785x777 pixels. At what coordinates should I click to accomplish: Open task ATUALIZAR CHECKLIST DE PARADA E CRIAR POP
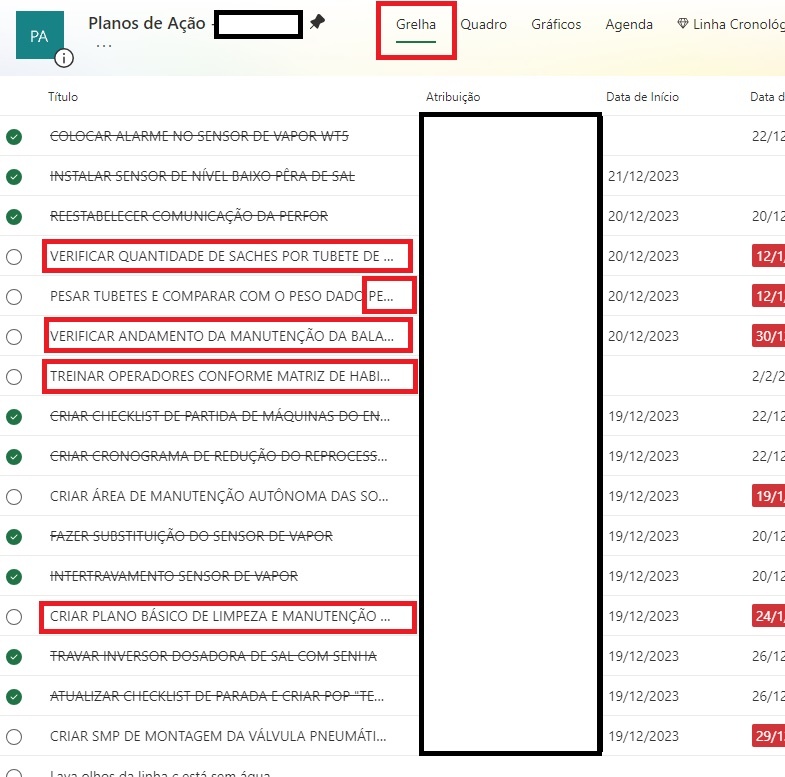click(217, 696)
